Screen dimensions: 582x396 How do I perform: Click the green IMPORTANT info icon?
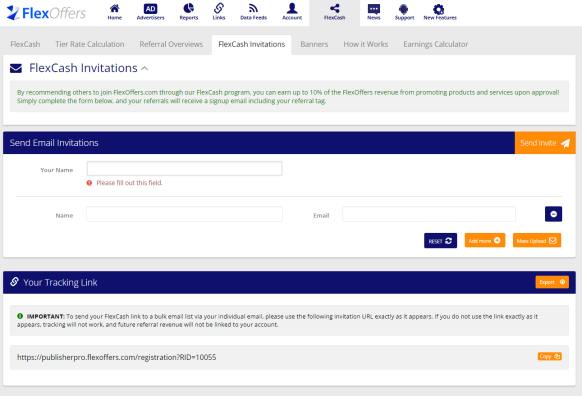(20, 316)
